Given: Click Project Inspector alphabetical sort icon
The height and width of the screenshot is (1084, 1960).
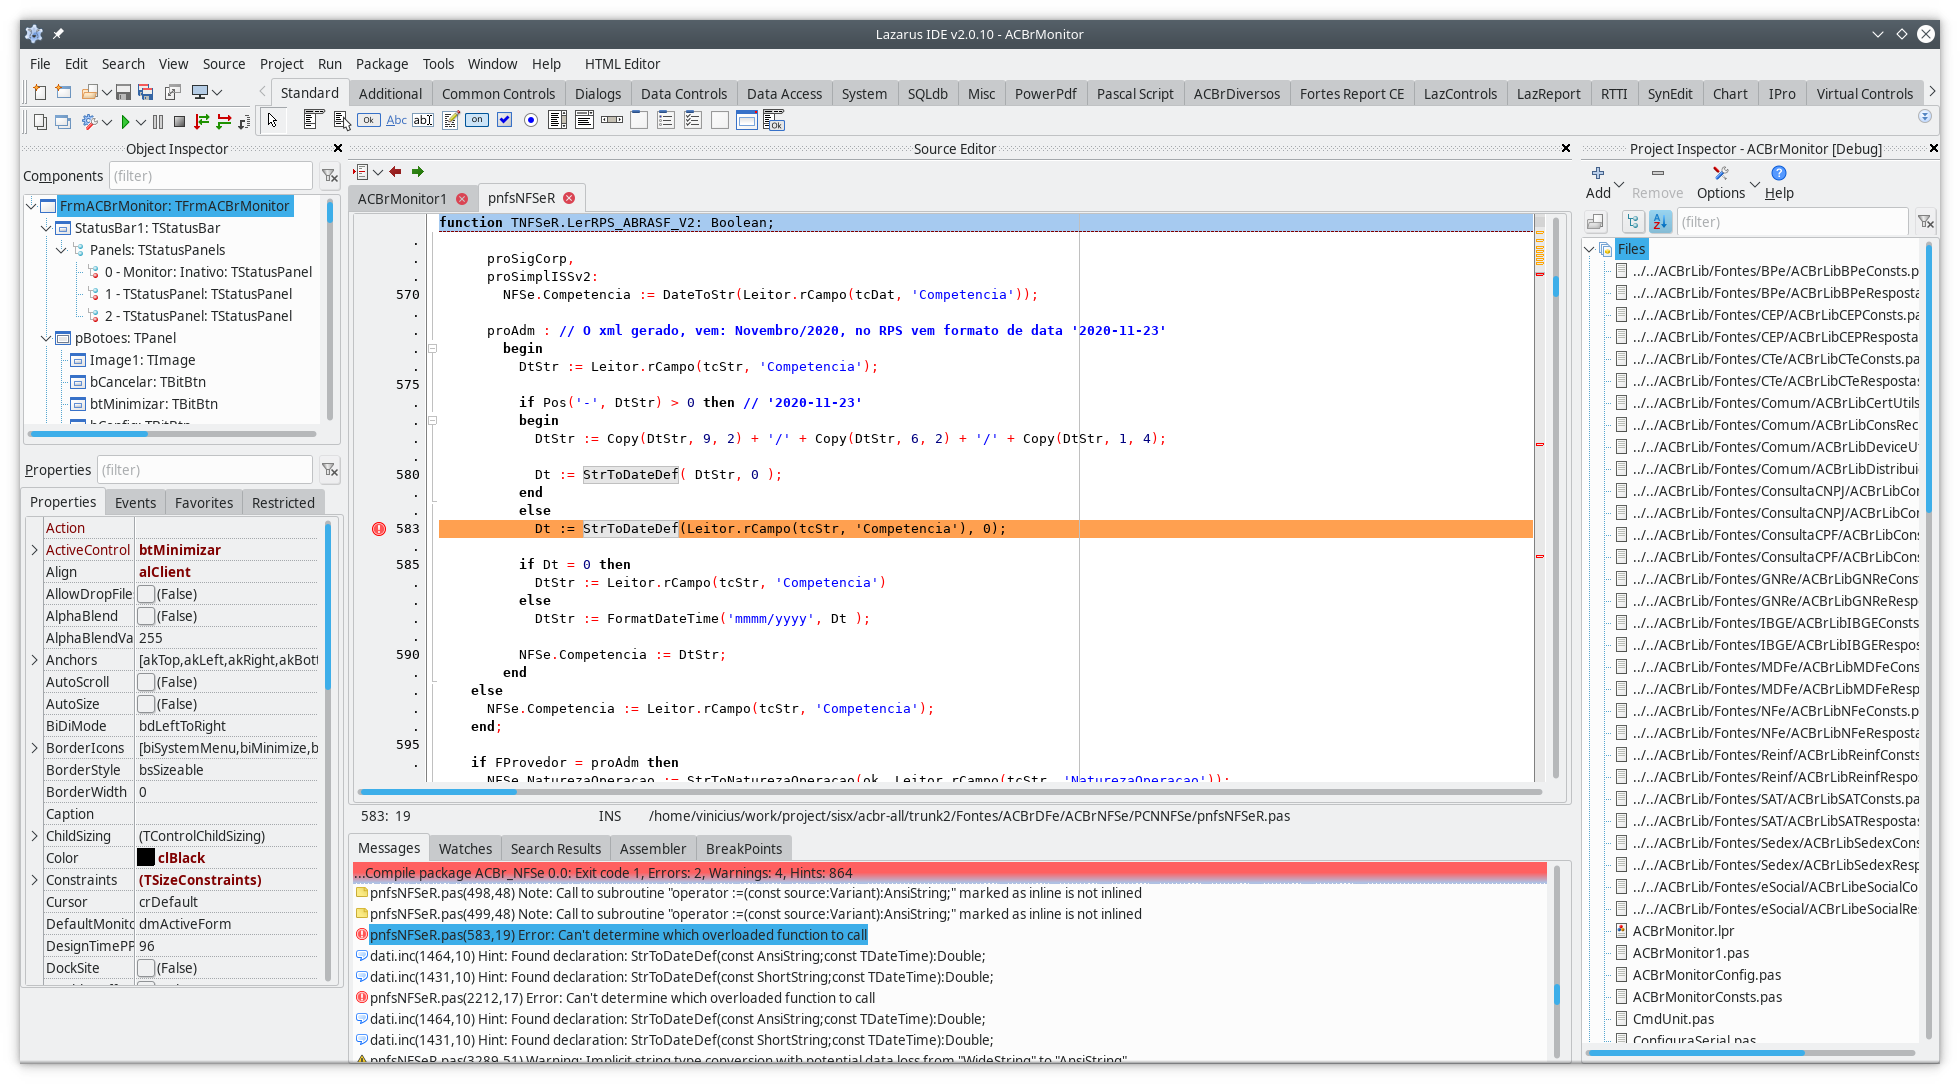Looking at the screenshot, I should [1660, 222].
